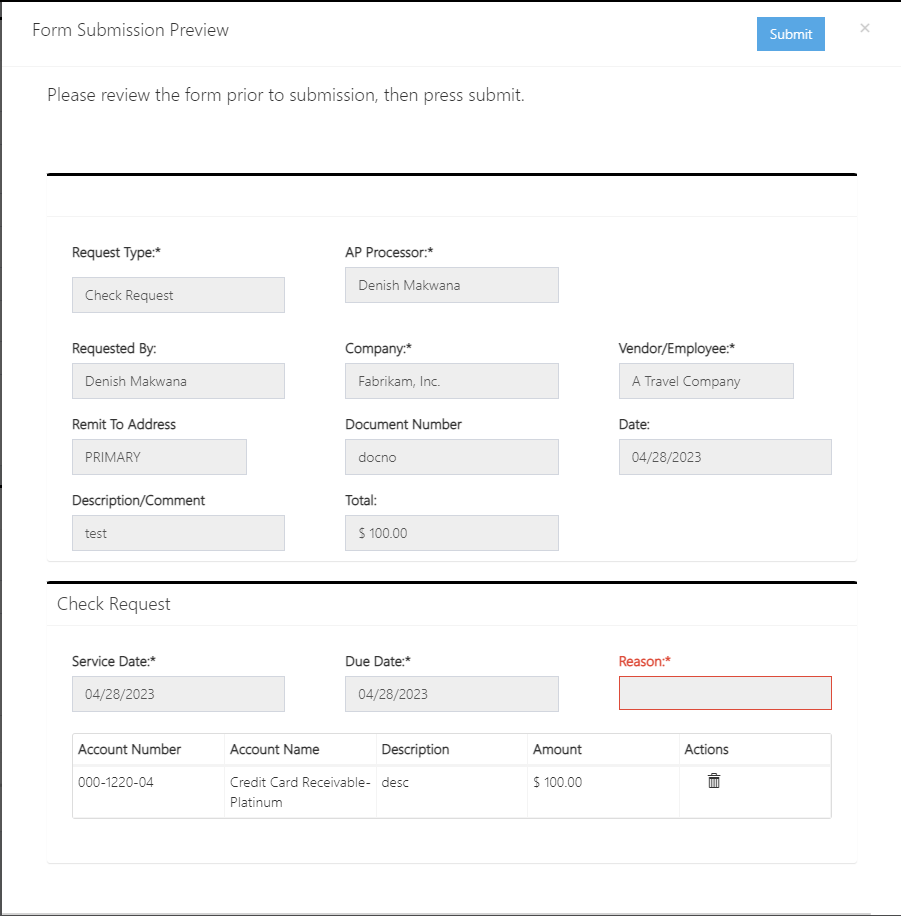Click the Vendor/Employee field A Travel Company

coord(706,381)
